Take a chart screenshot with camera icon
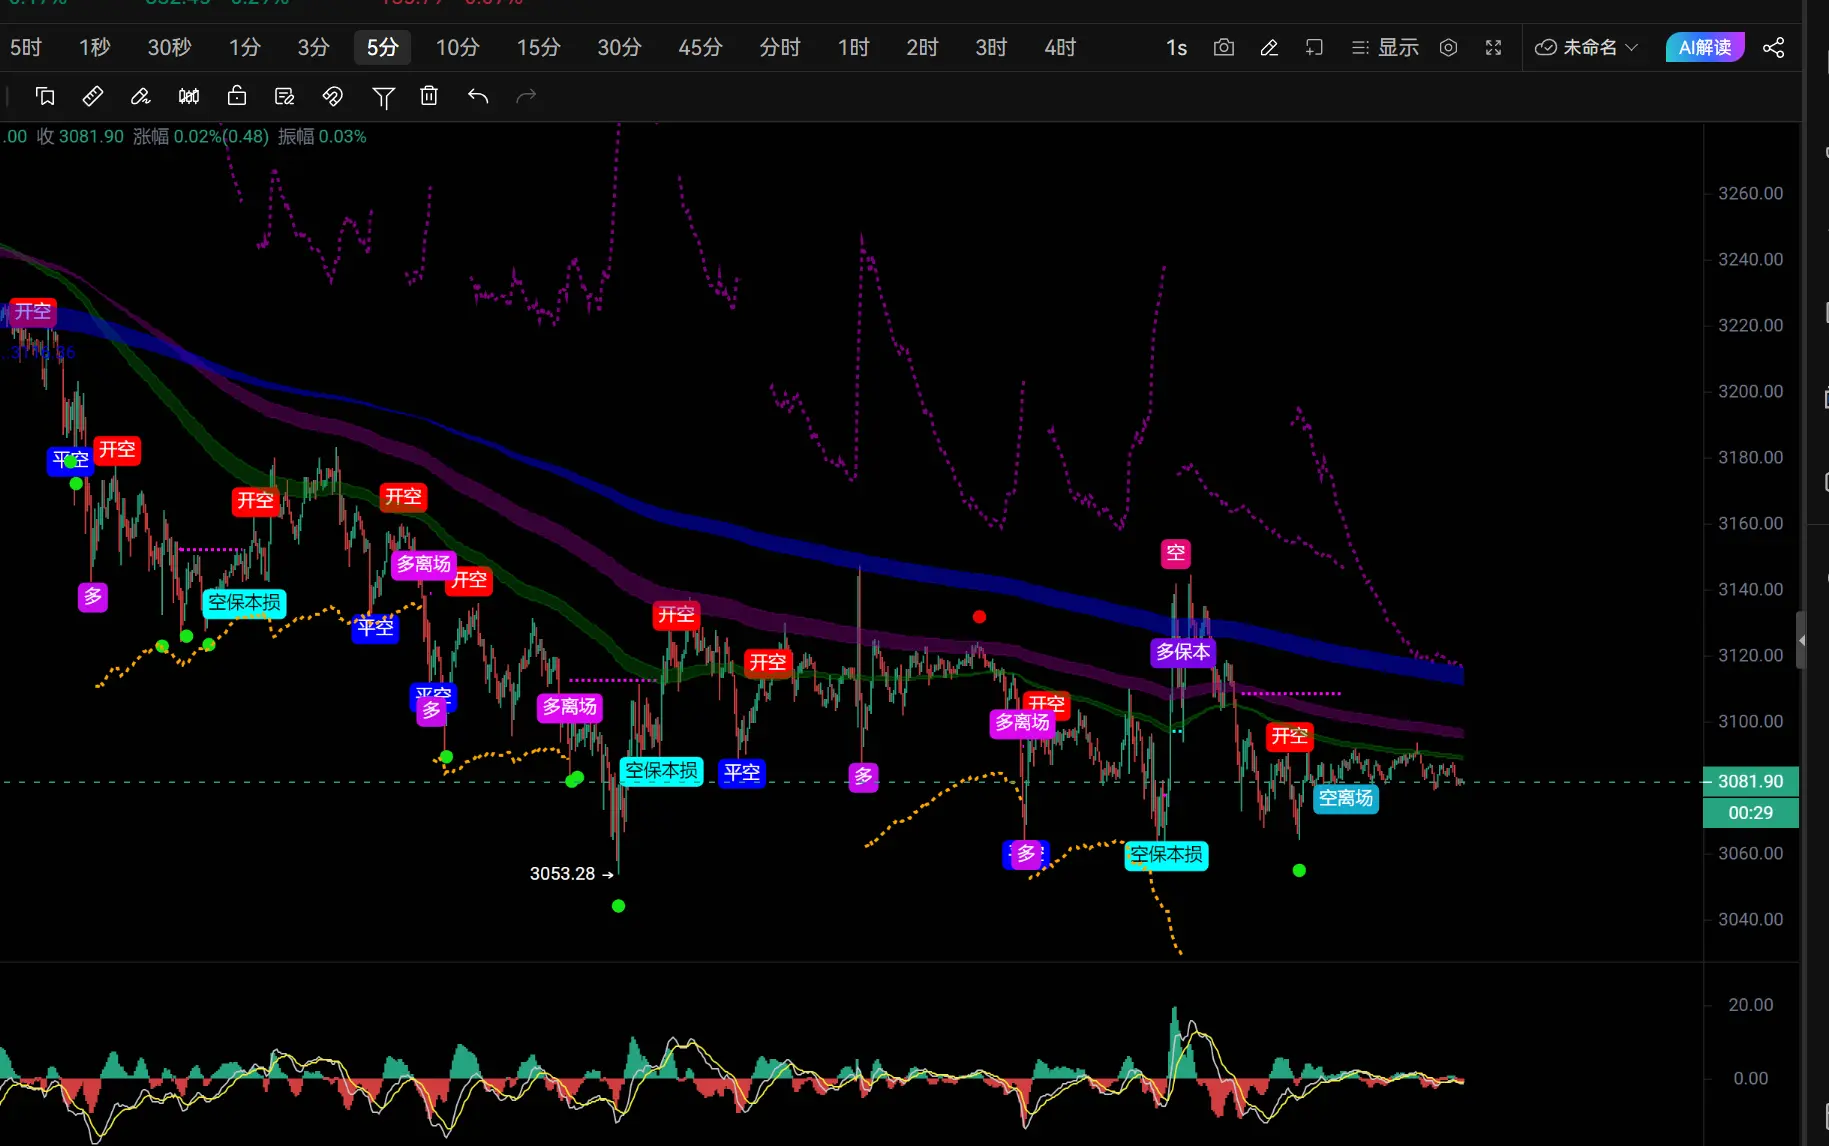The height and width of the screenshot is (1146, 1829). point(1223,48)
